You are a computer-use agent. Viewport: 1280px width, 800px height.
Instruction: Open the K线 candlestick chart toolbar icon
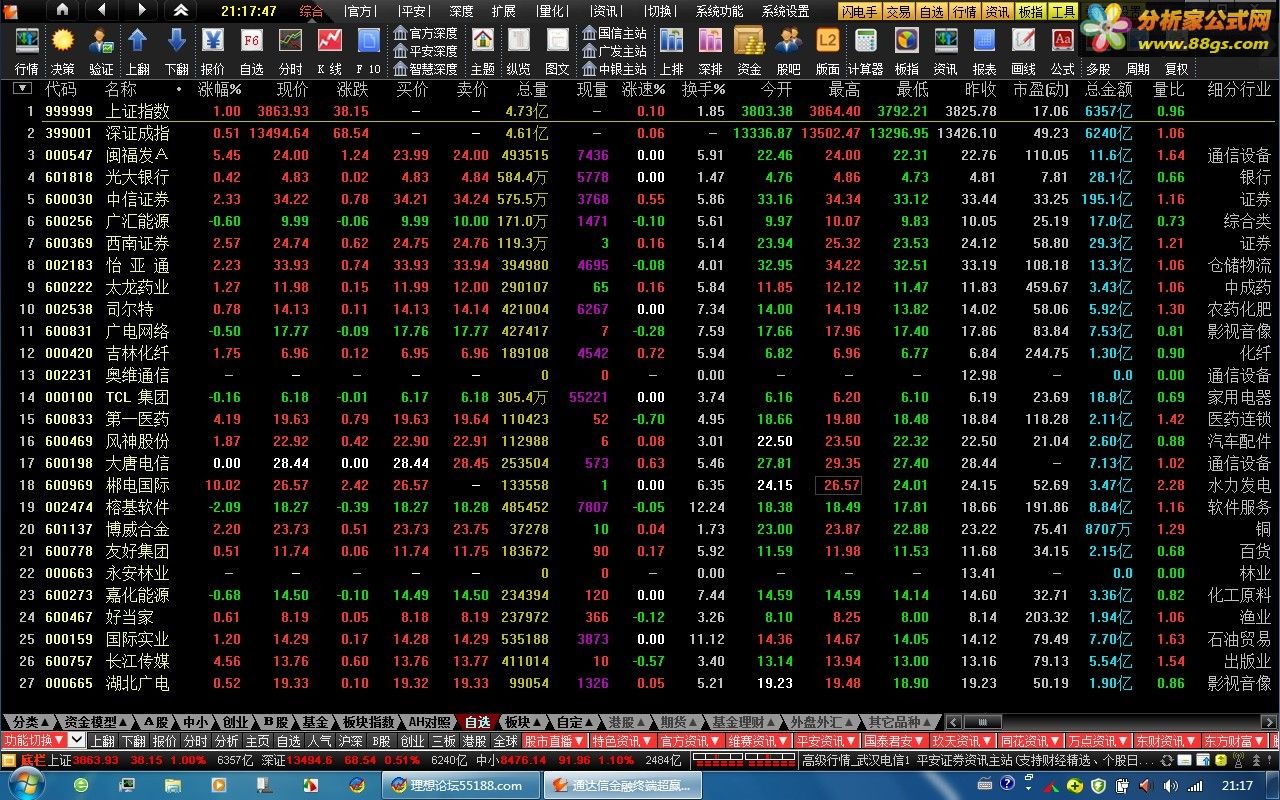[x=329, y=50]
